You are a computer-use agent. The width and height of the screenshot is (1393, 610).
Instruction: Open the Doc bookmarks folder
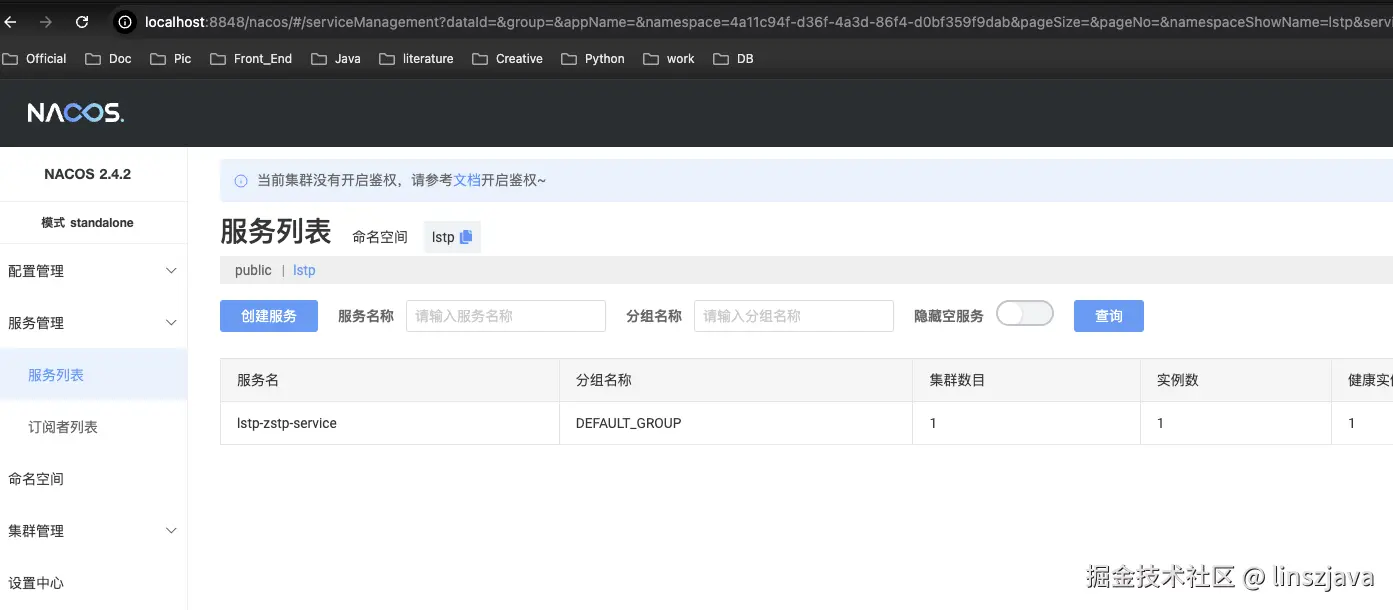coord(109,59)
